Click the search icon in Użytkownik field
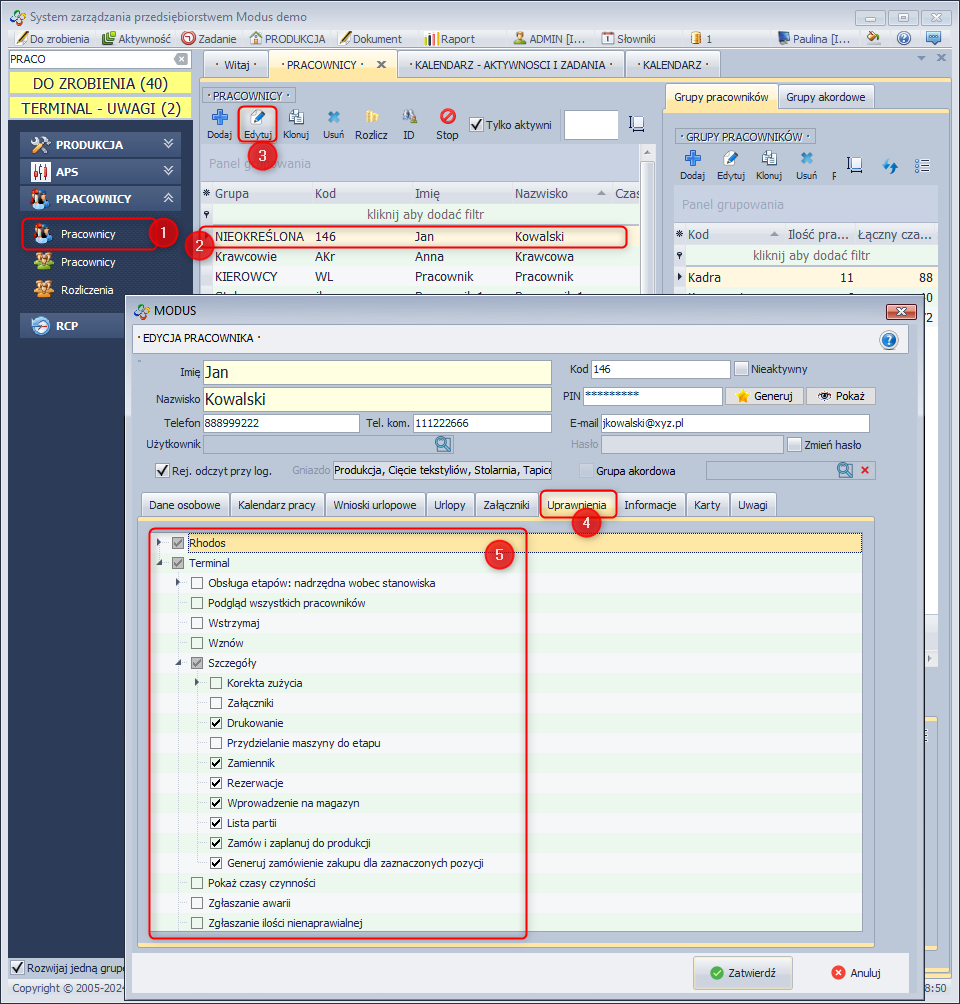Image resolution: width=960 pixels, height=1004 pixels. click(x=442, y=444)
